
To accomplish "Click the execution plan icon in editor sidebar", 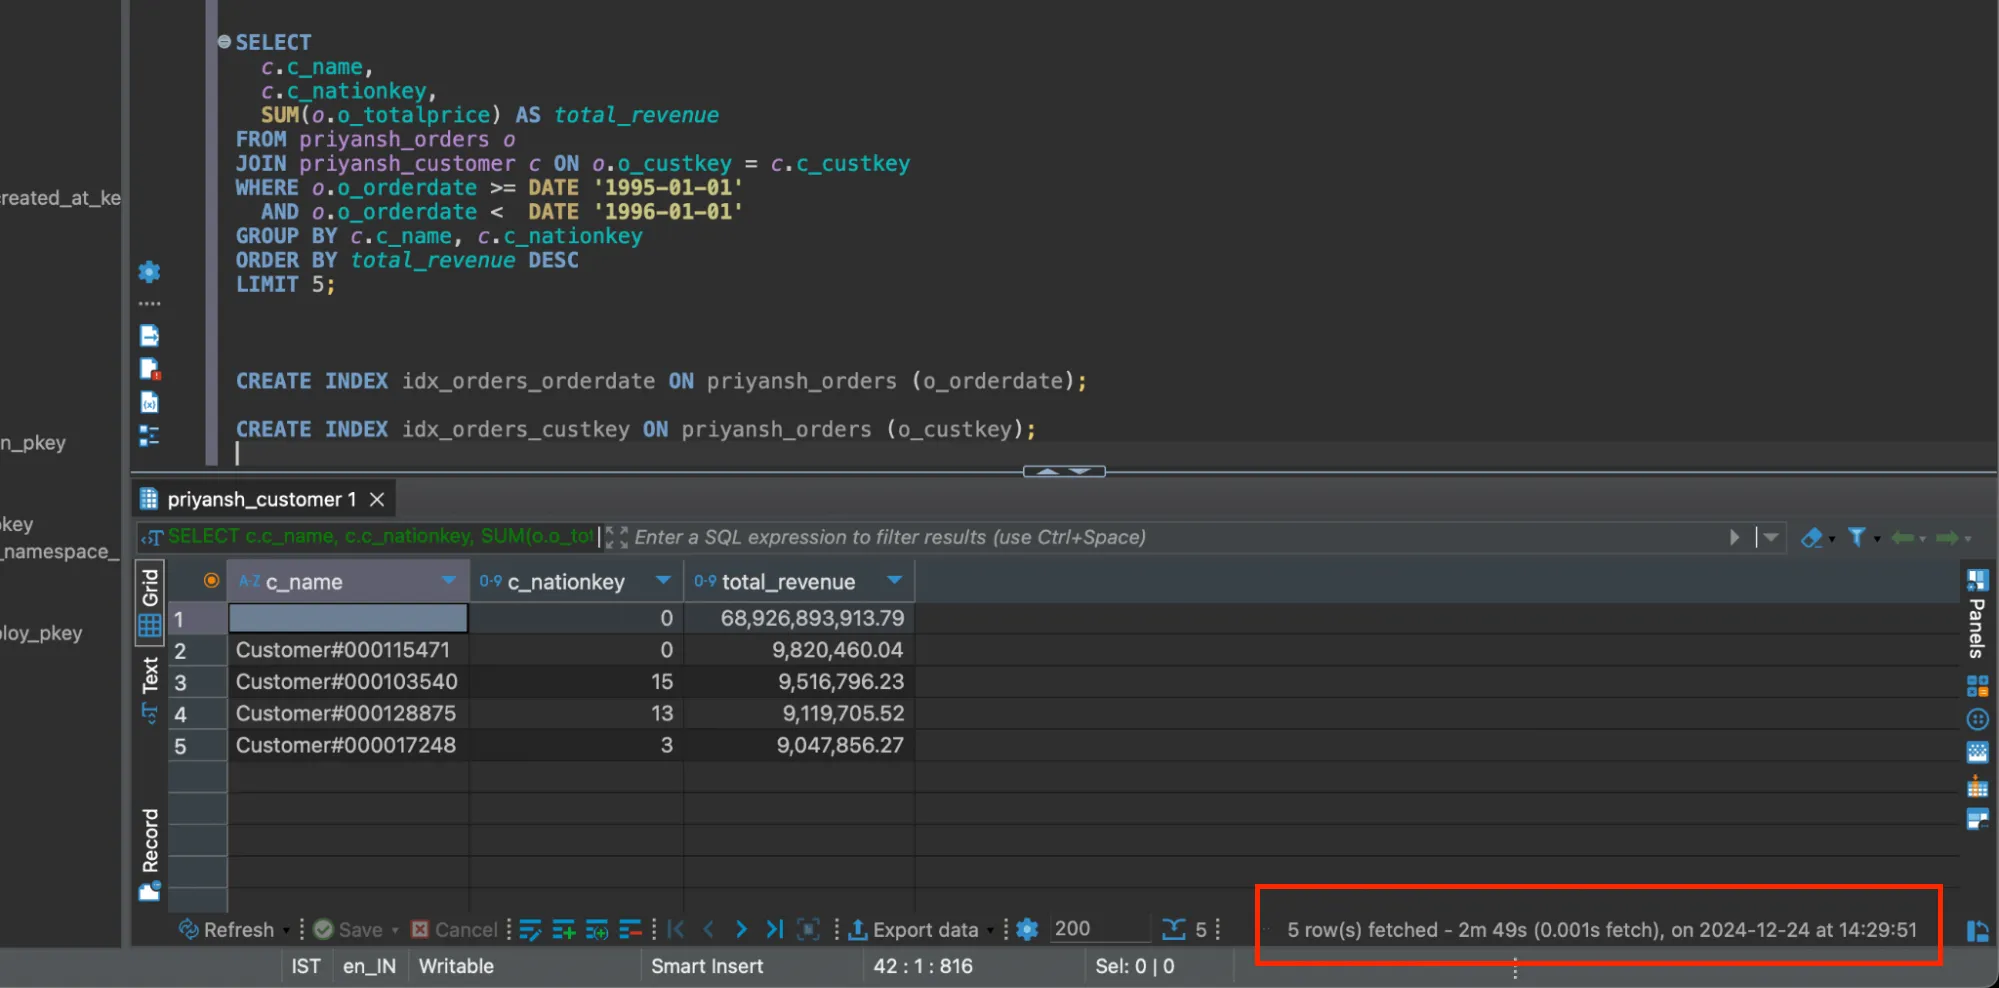I will tap(149, 436).
